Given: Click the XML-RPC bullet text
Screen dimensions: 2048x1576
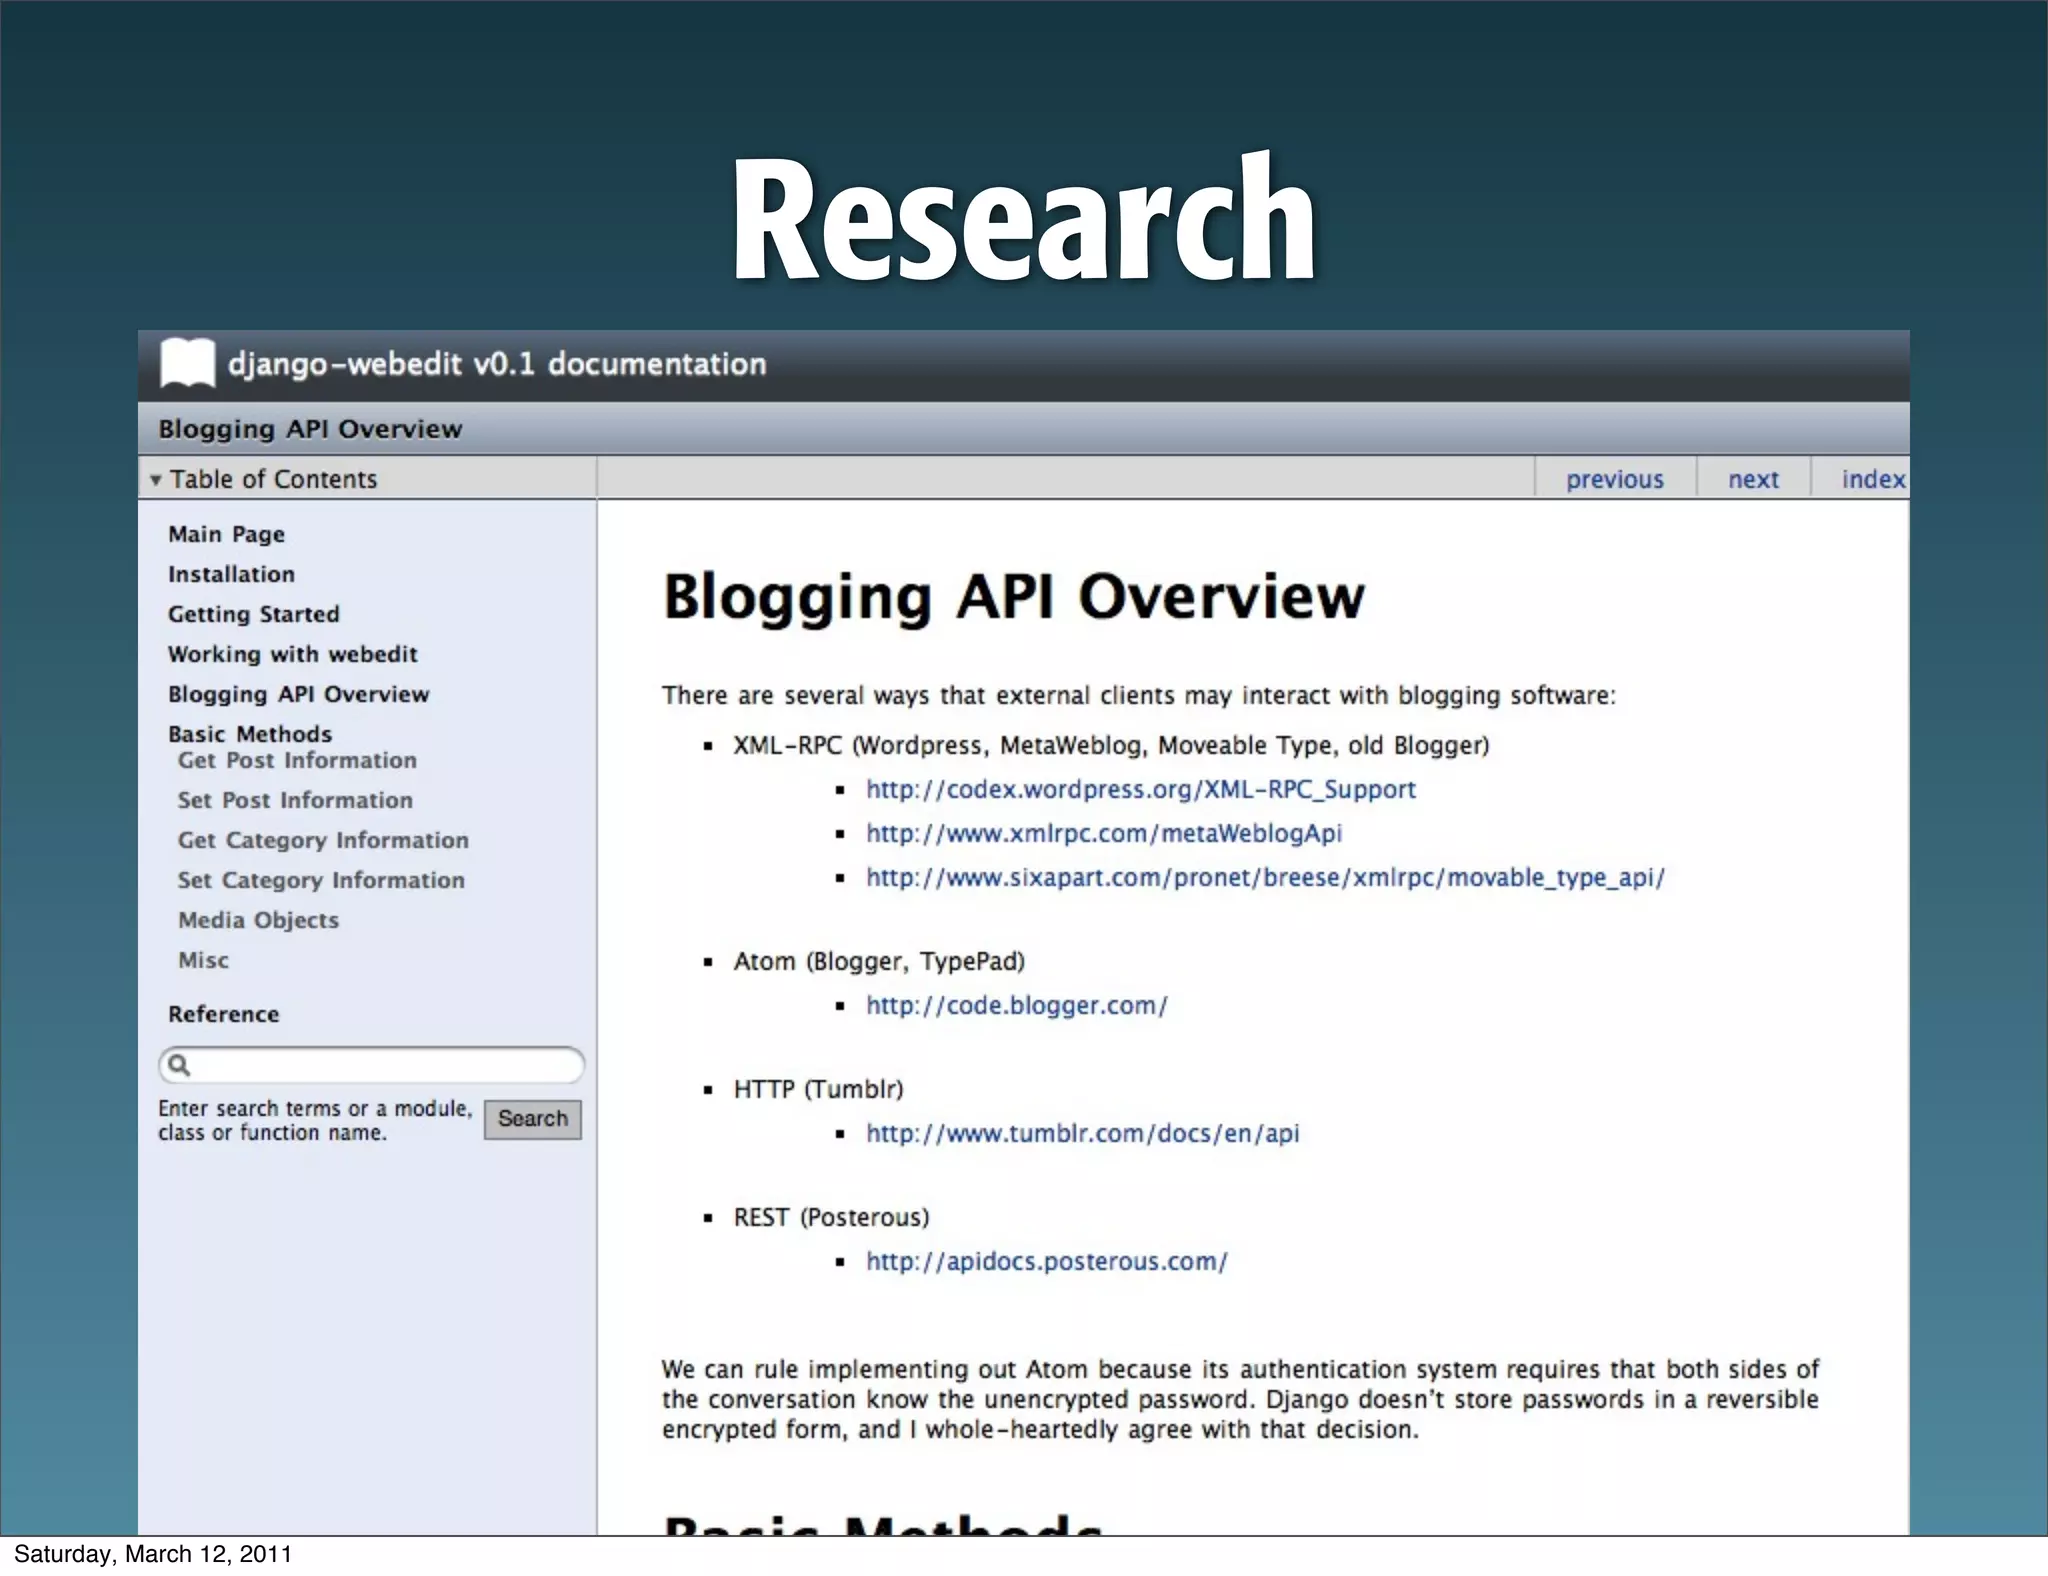Looking at the screenshot, I should [x=1111, y=745].
